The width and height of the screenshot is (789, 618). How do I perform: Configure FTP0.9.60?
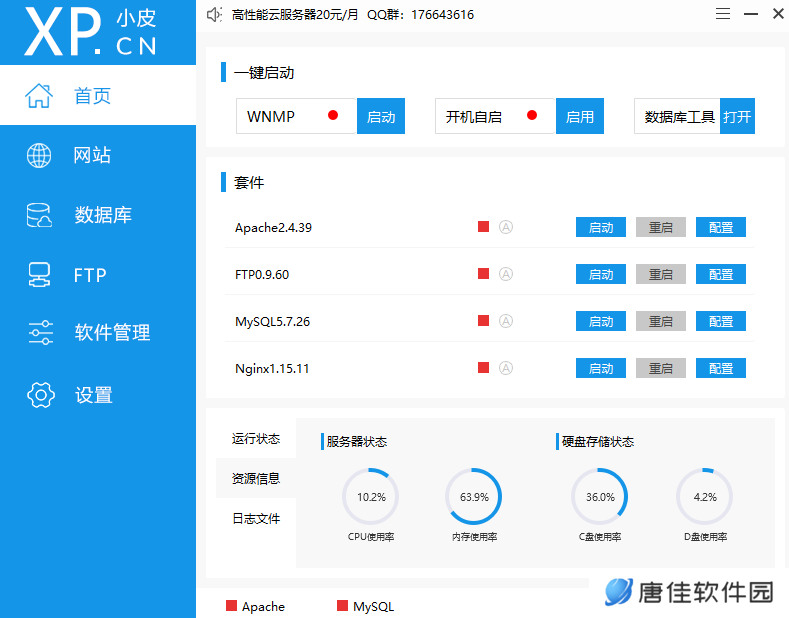[721, 274]
